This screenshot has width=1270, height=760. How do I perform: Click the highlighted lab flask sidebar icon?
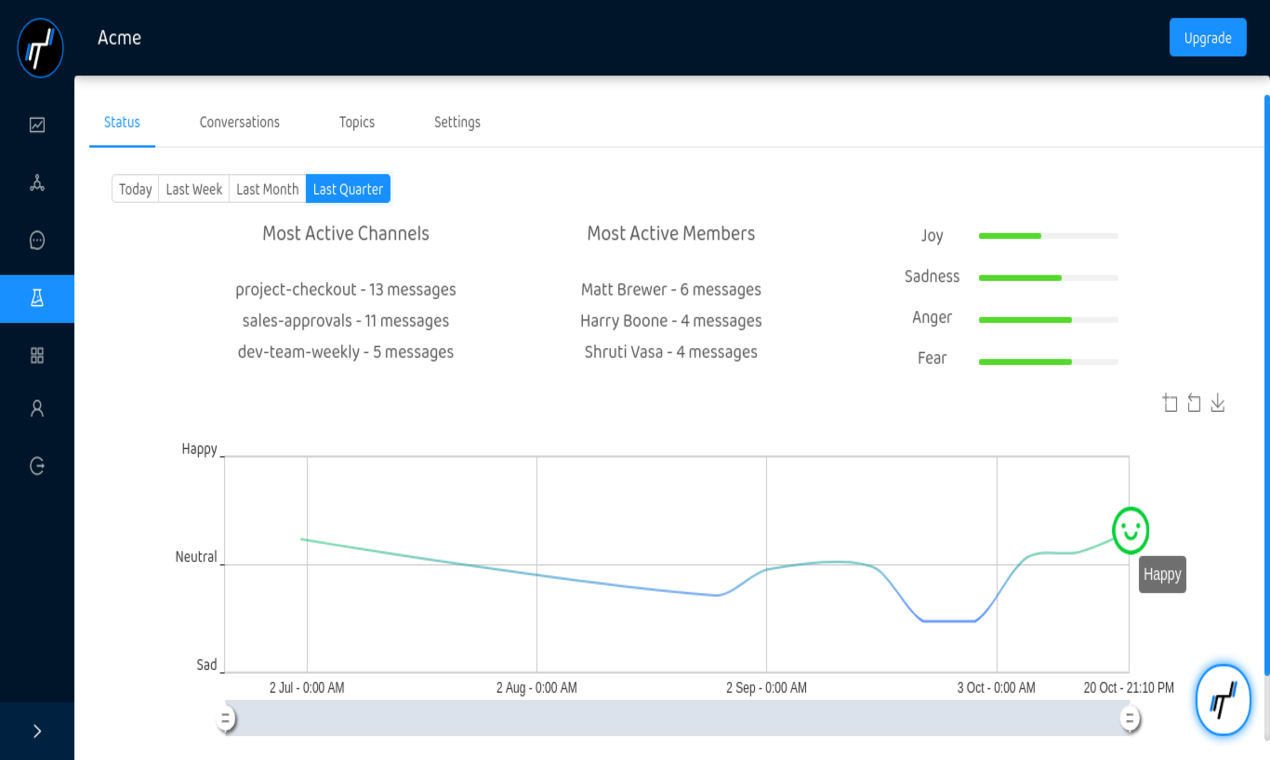(37, 298)
